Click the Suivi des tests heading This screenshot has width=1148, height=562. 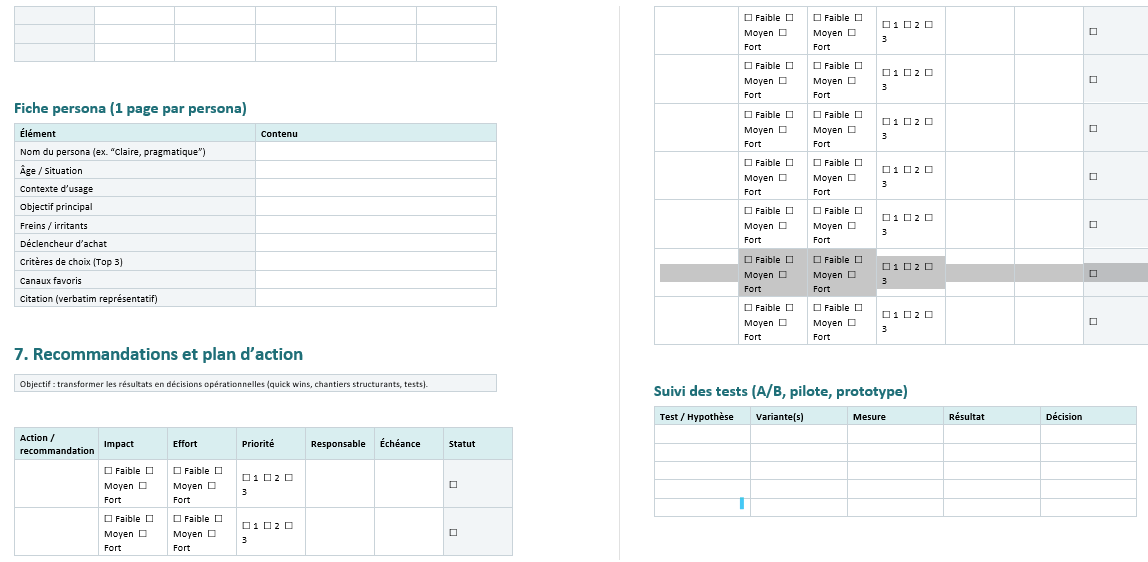pos(780,391)
